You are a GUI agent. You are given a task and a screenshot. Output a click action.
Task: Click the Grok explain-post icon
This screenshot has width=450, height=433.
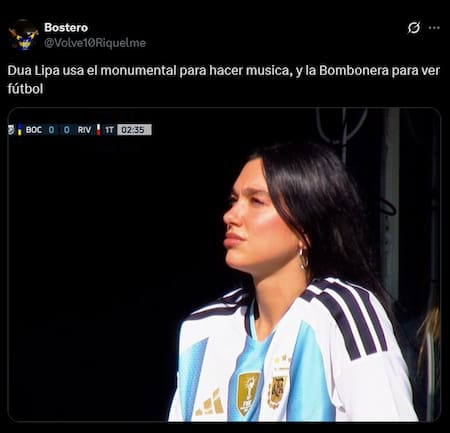(414, 28)
